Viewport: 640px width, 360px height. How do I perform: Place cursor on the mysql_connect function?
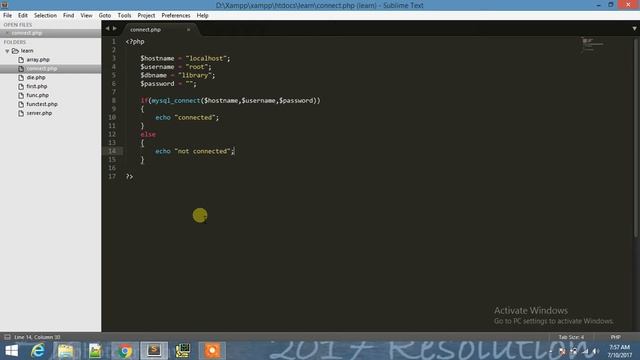176,100
